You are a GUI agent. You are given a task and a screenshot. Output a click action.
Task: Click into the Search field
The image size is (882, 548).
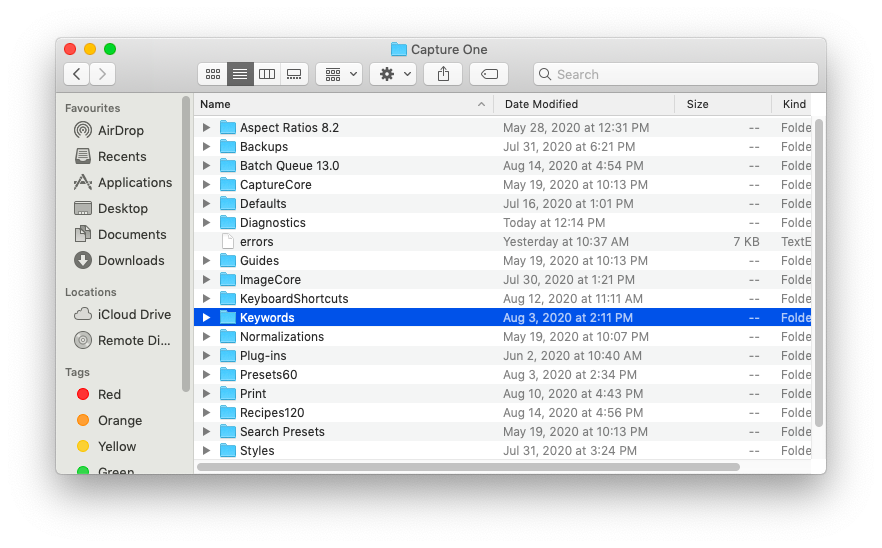click(x=676, y=74)
